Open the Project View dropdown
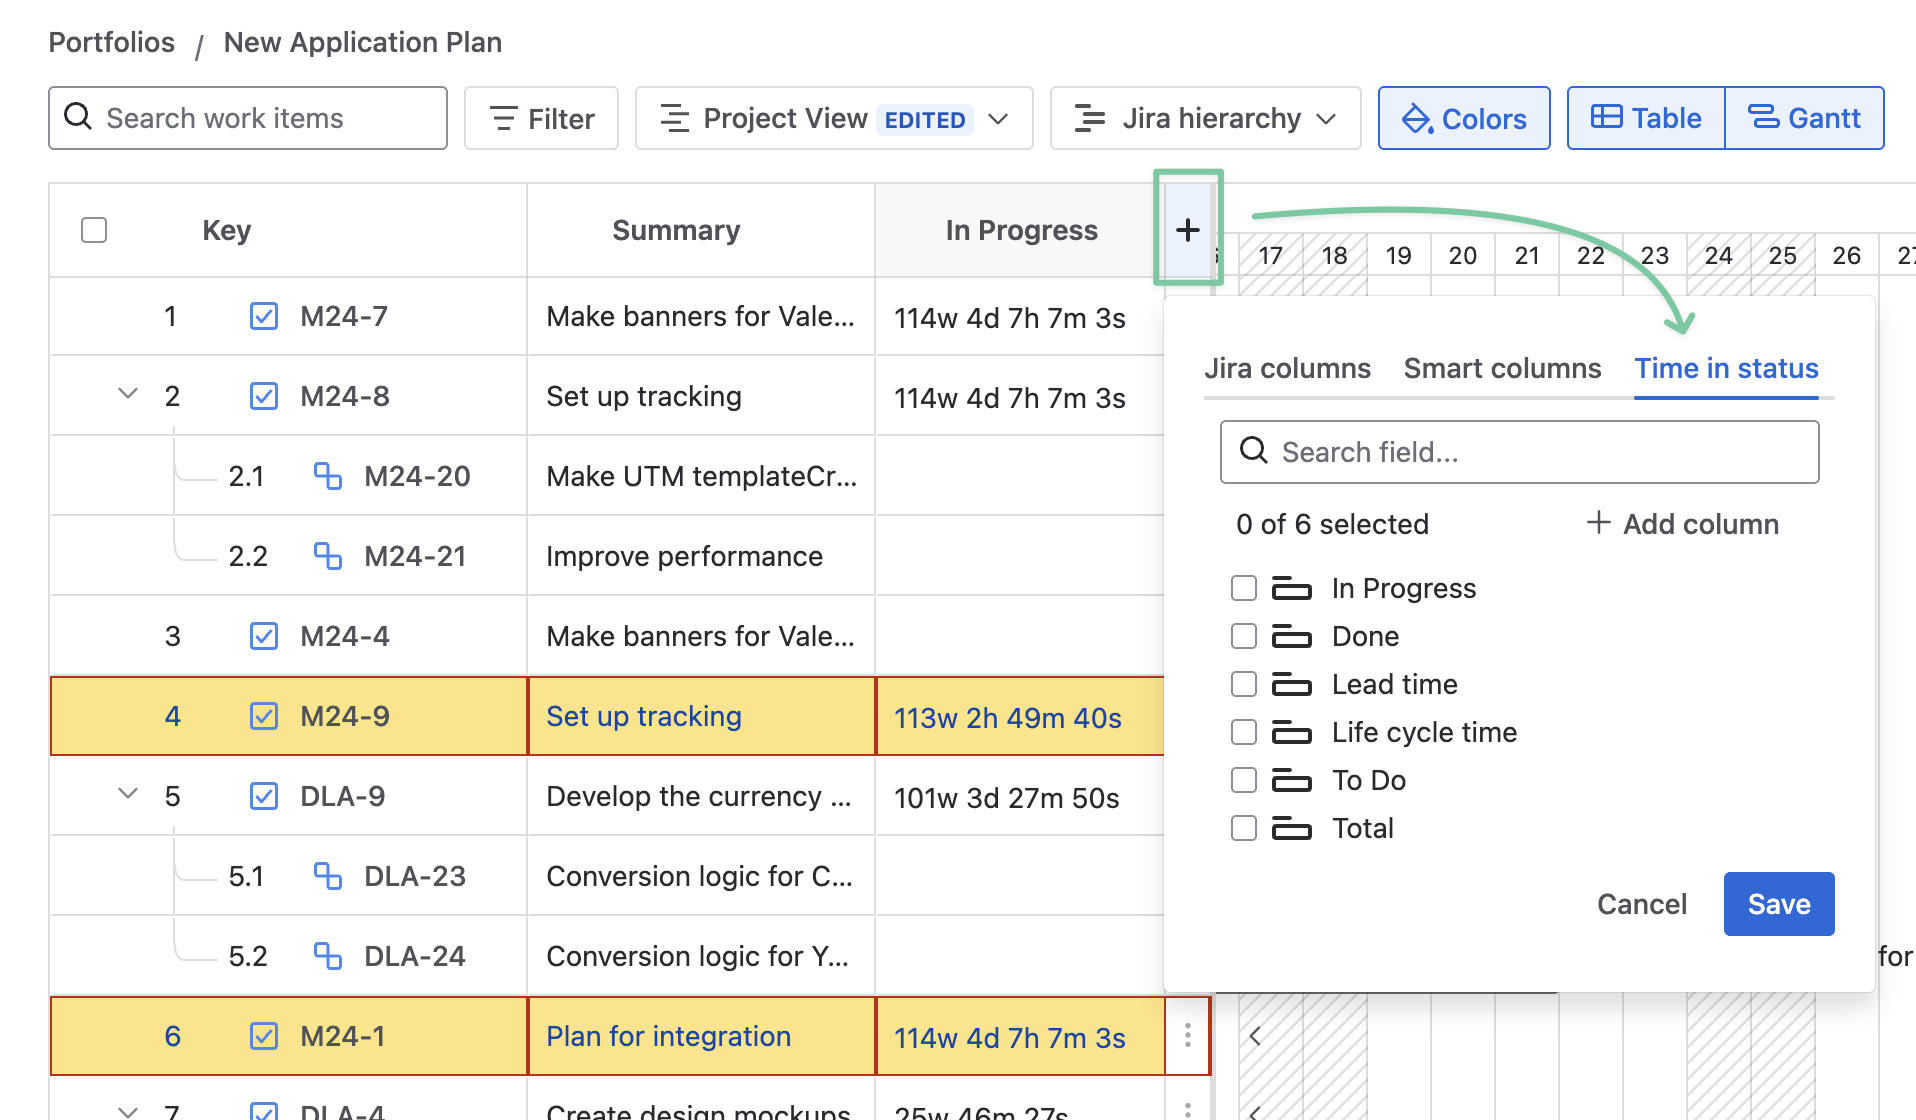The height and width of the screenshot is (1120, 1916). pyautogui.click(x=833, y=118)
